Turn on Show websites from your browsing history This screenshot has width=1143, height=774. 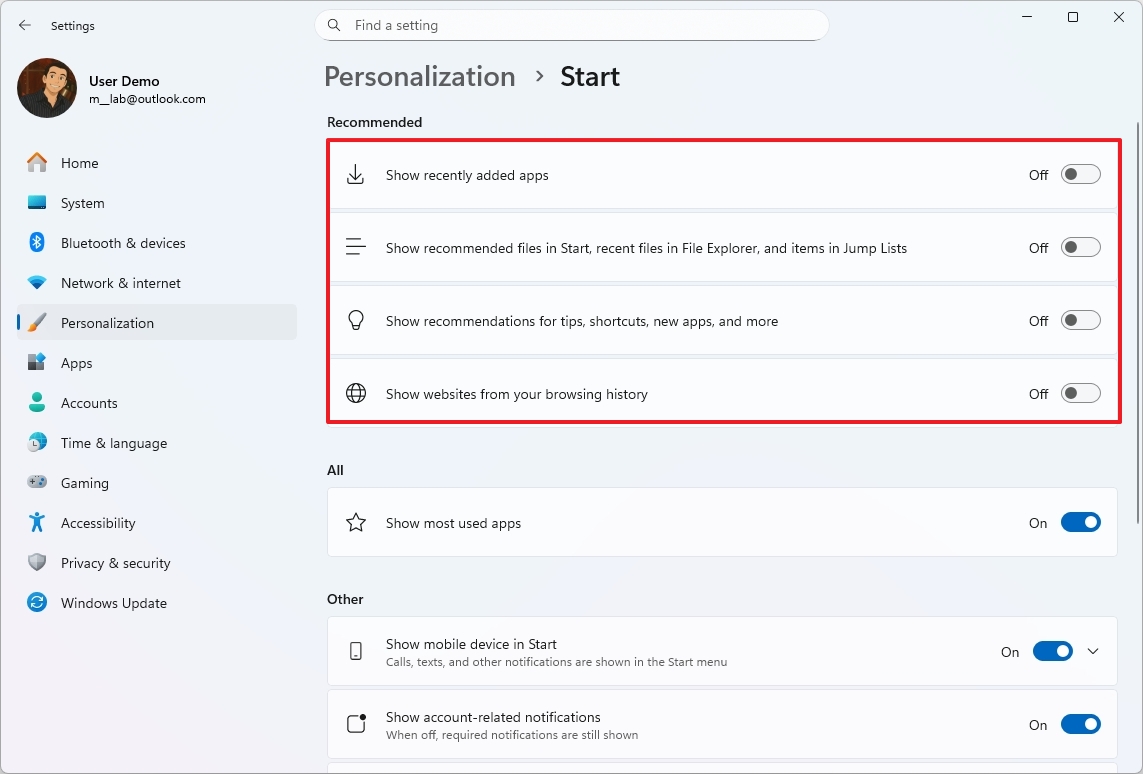(x=1080, y=393)
